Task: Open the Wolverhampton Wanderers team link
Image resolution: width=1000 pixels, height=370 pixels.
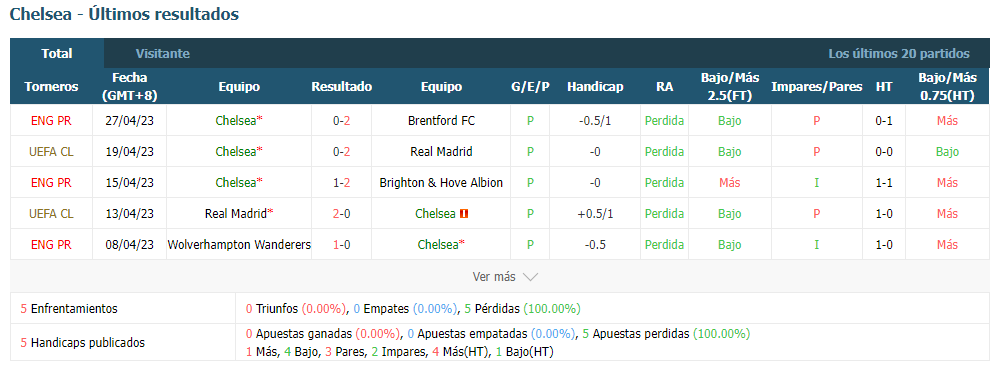Action: point(239,244)
